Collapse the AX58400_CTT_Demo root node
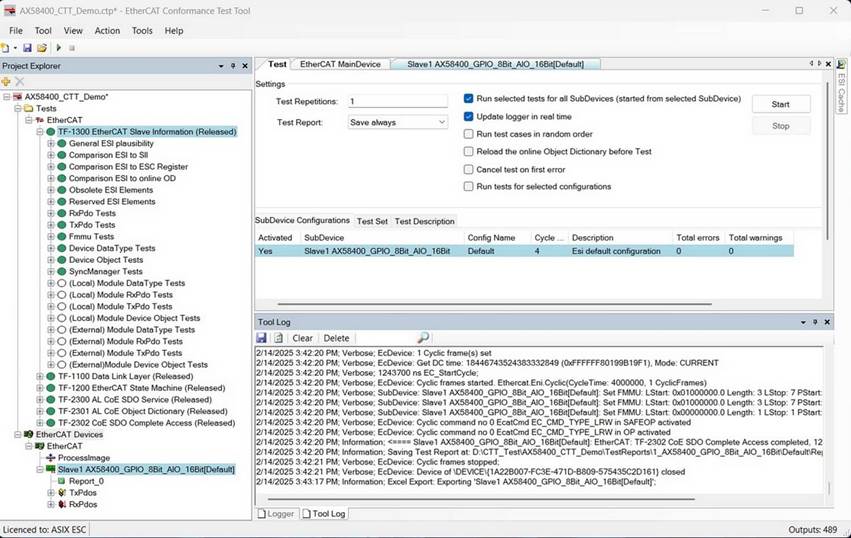851x538 pixels. 7,97
